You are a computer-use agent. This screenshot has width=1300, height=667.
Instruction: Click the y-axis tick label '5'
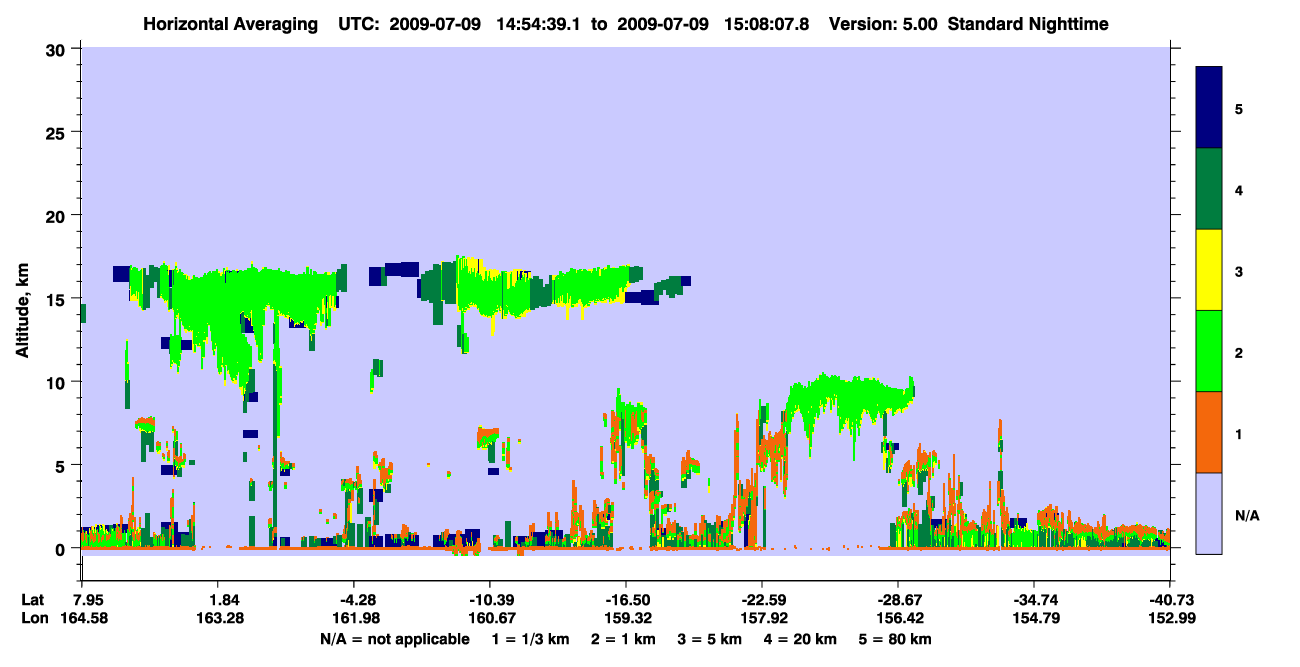[61, 465]
